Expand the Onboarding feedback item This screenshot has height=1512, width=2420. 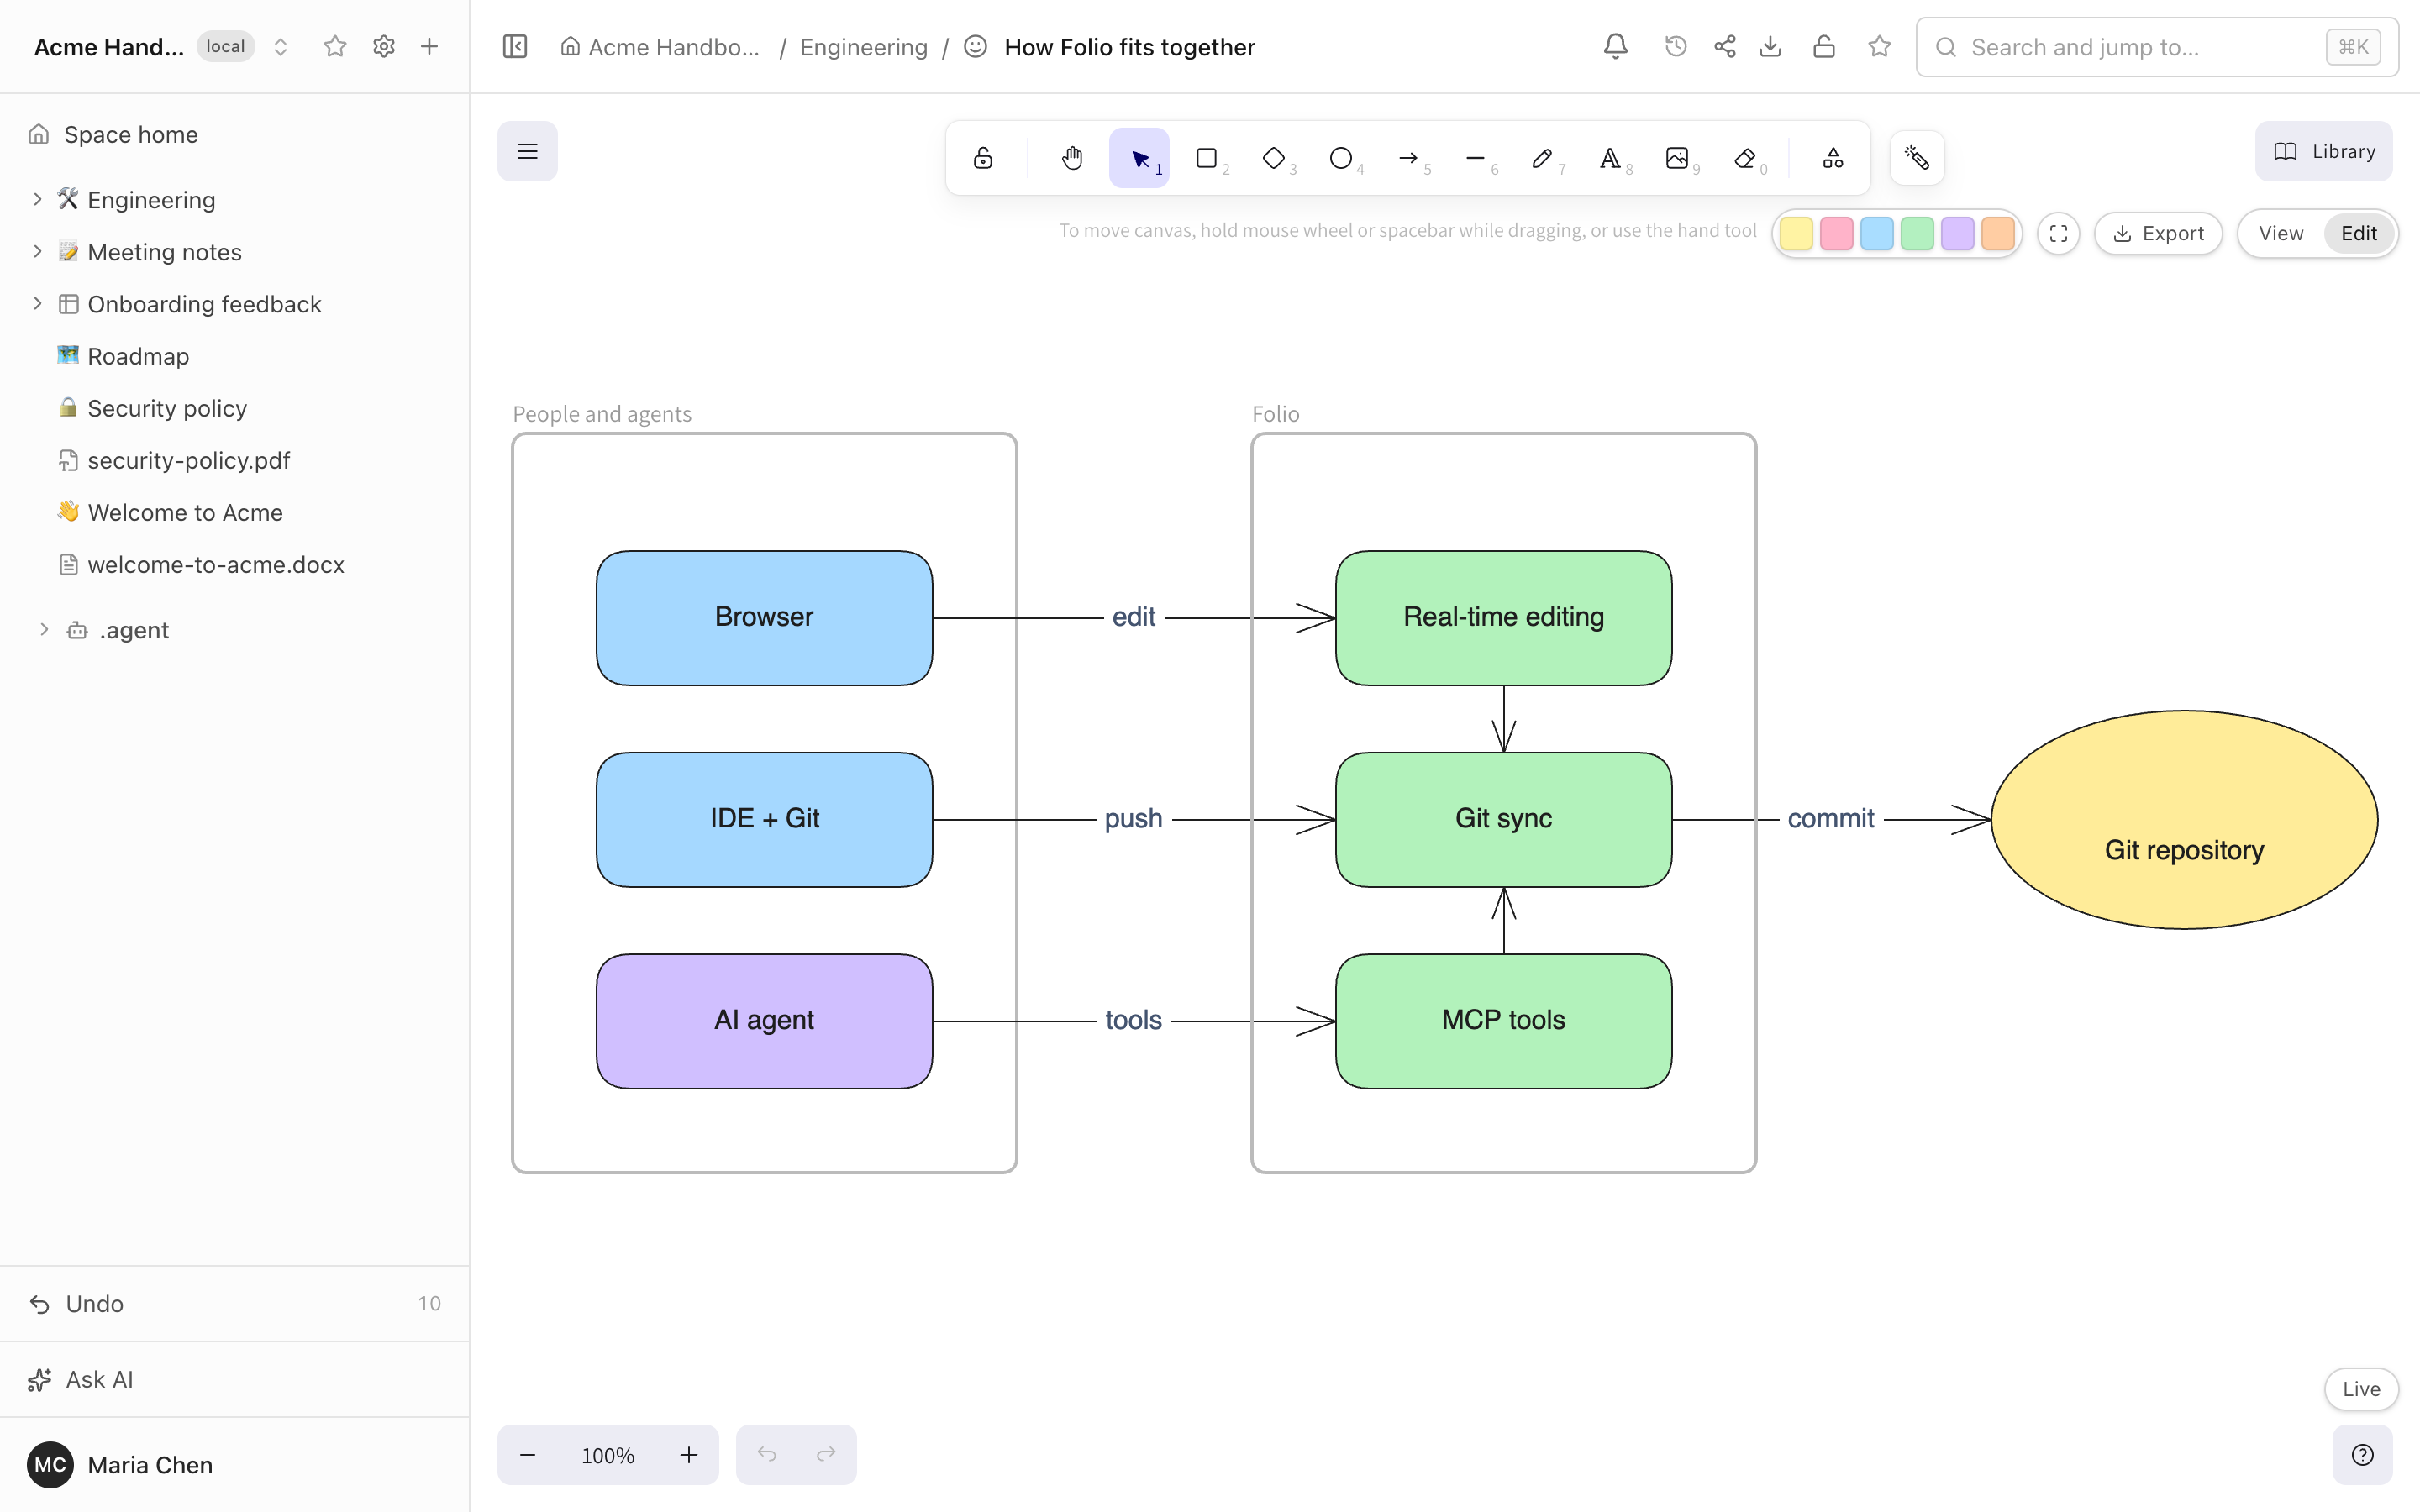37,303
